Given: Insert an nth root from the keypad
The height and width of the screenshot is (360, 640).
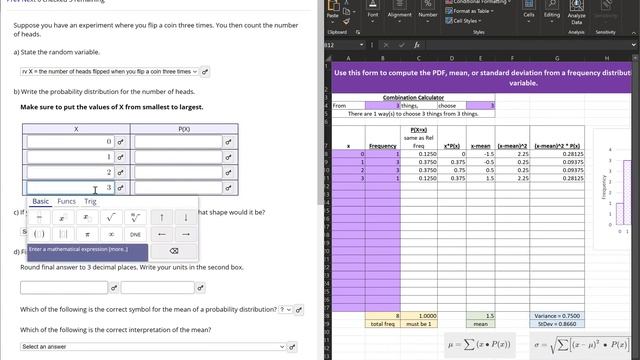Looking at the screenshot, I should (135, 218).
